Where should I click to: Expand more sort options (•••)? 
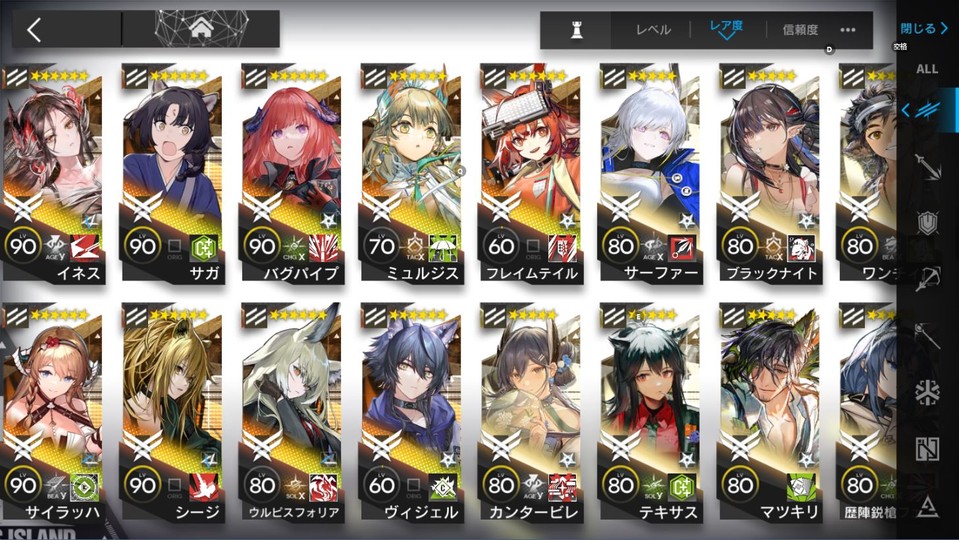coord(848,29)
